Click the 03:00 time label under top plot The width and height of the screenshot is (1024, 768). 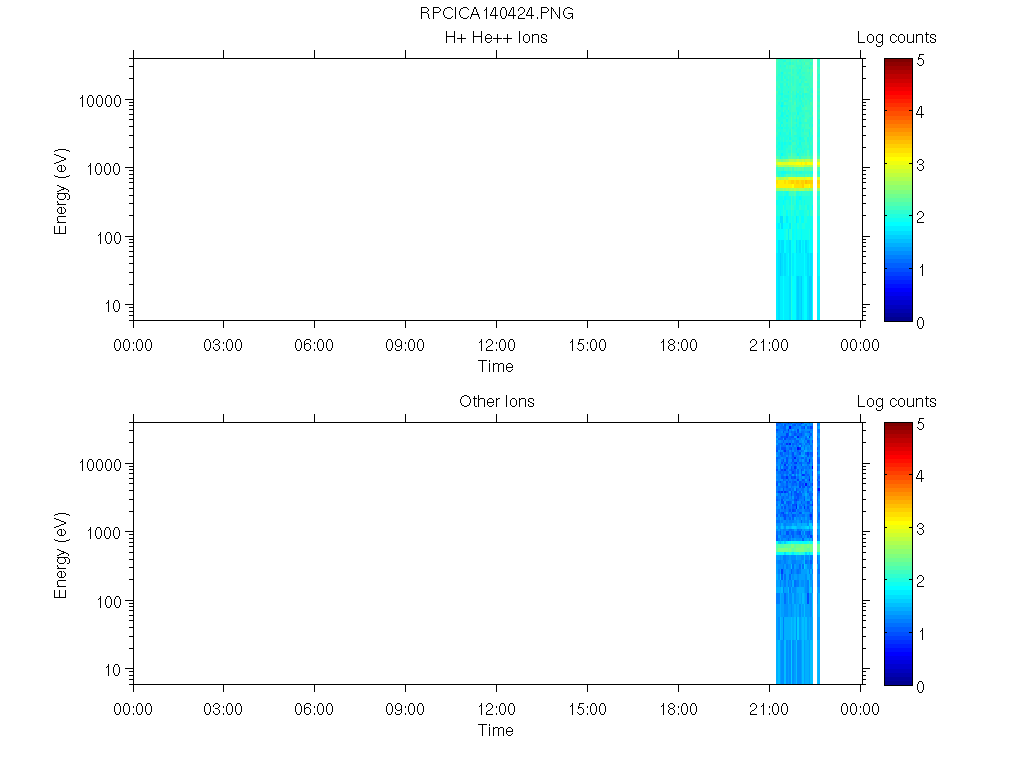pyautogui.click(x=223, y=345)
